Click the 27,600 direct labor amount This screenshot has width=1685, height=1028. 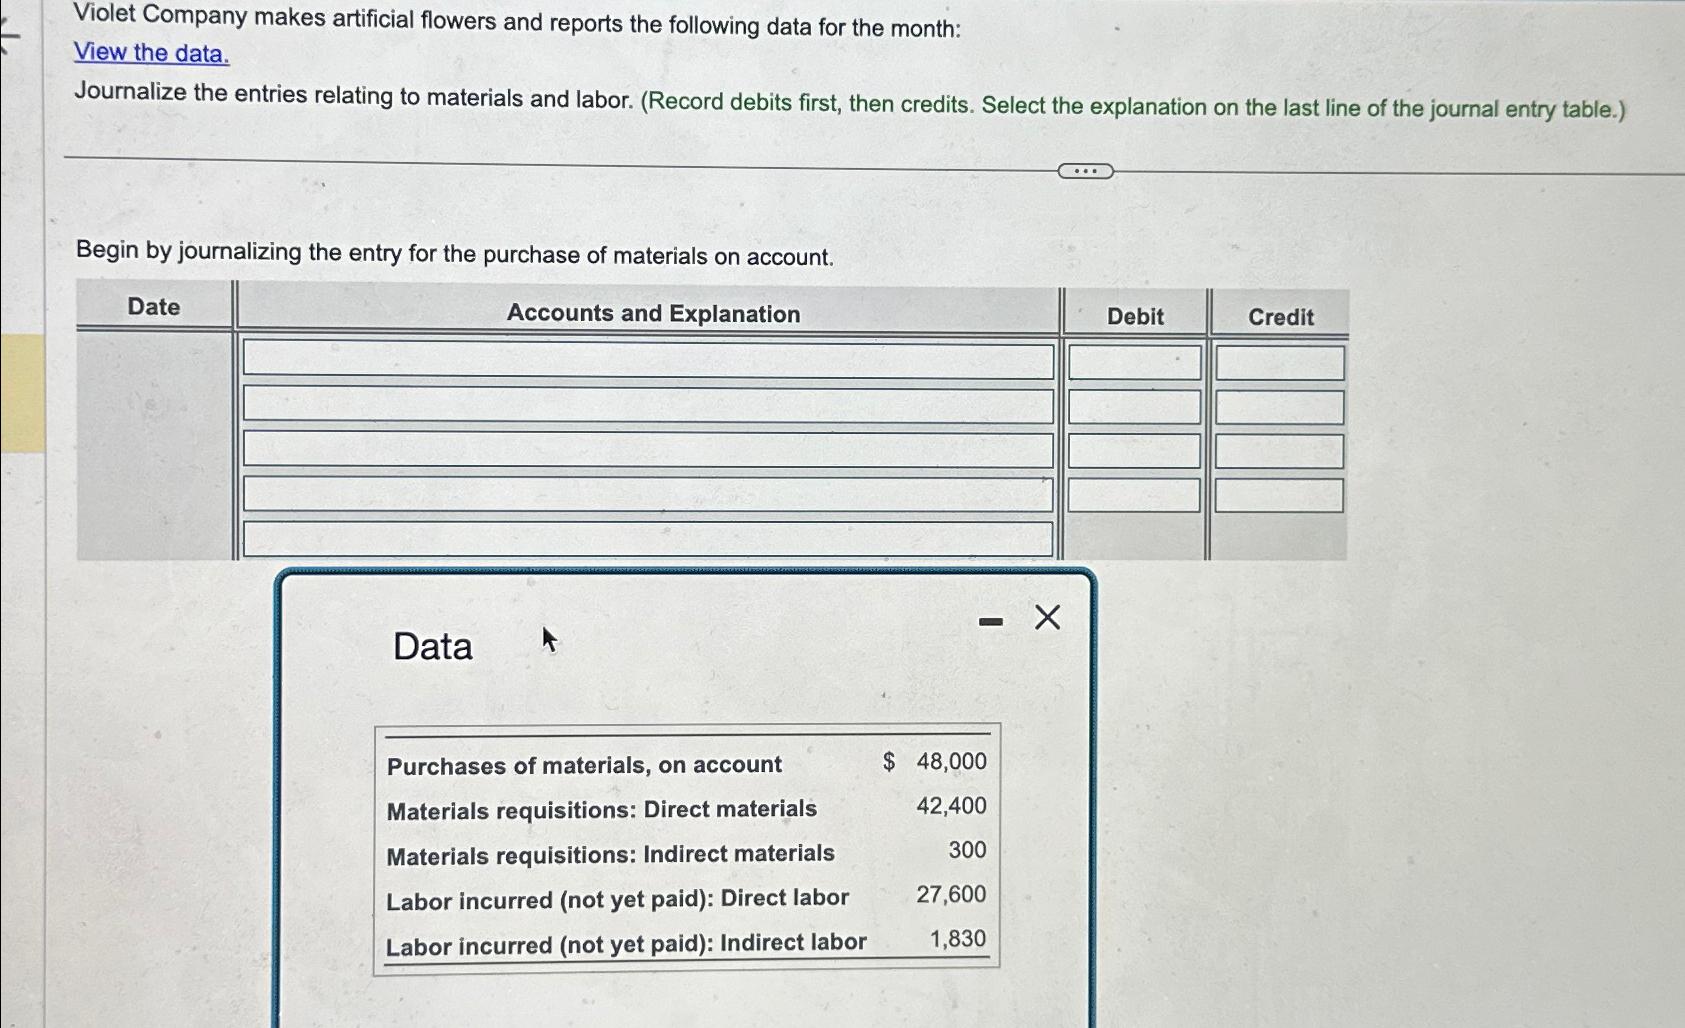[951, 894]
